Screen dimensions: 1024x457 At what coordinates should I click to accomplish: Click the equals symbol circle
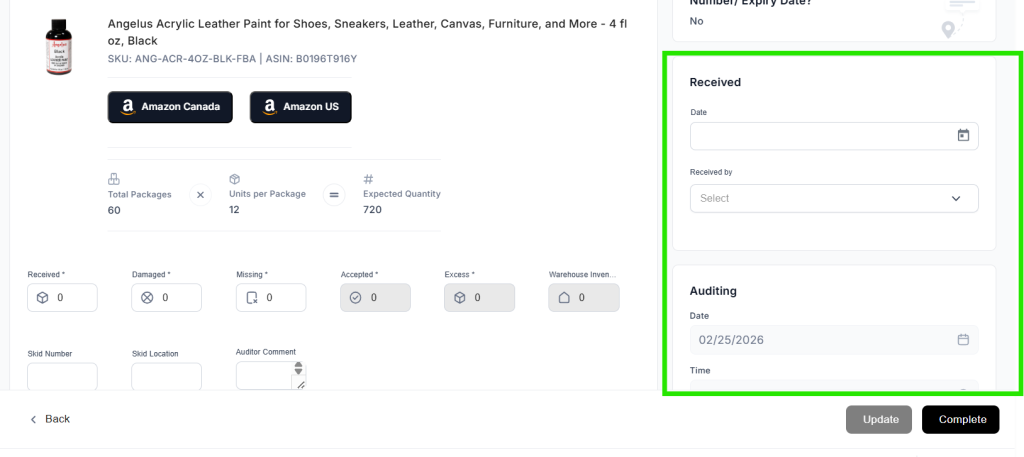click(334, 195)
